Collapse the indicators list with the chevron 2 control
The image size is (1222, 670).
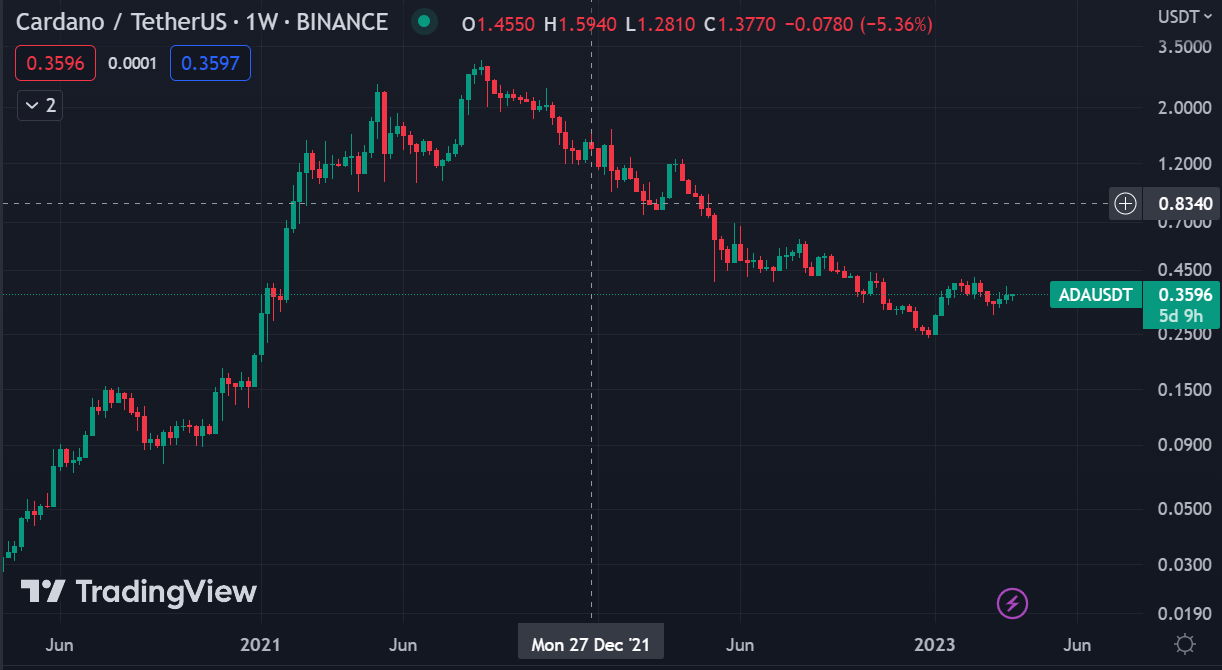(39, 104)
